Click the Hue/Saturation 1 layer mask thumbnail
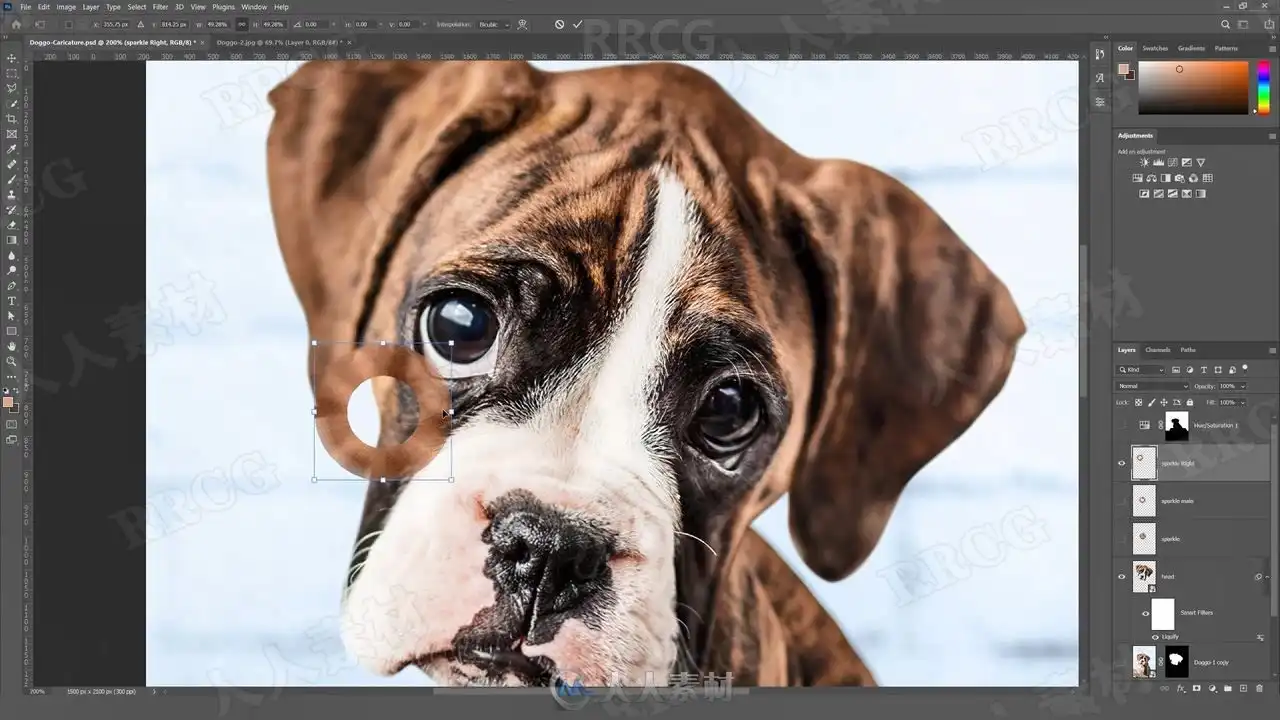The image size is (1280, 720). pos(1177,425)
